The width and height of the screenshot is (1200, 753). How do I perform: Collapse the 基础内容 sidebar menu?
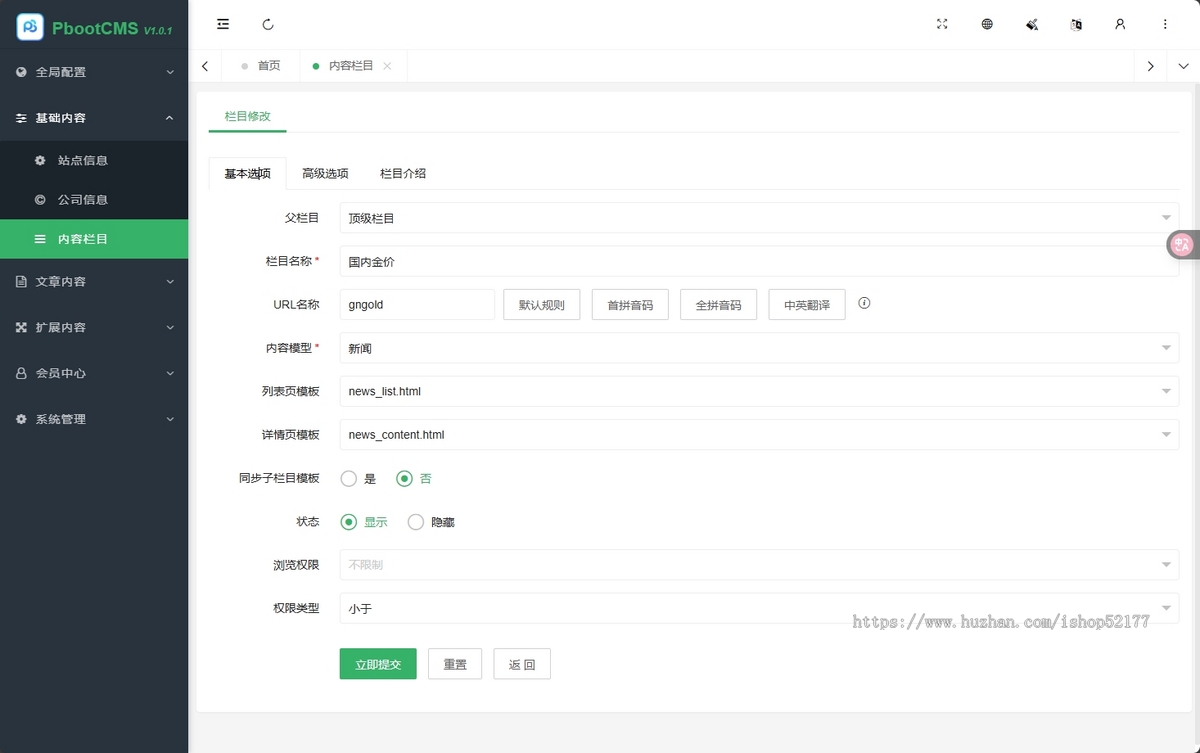pos(94,118)
